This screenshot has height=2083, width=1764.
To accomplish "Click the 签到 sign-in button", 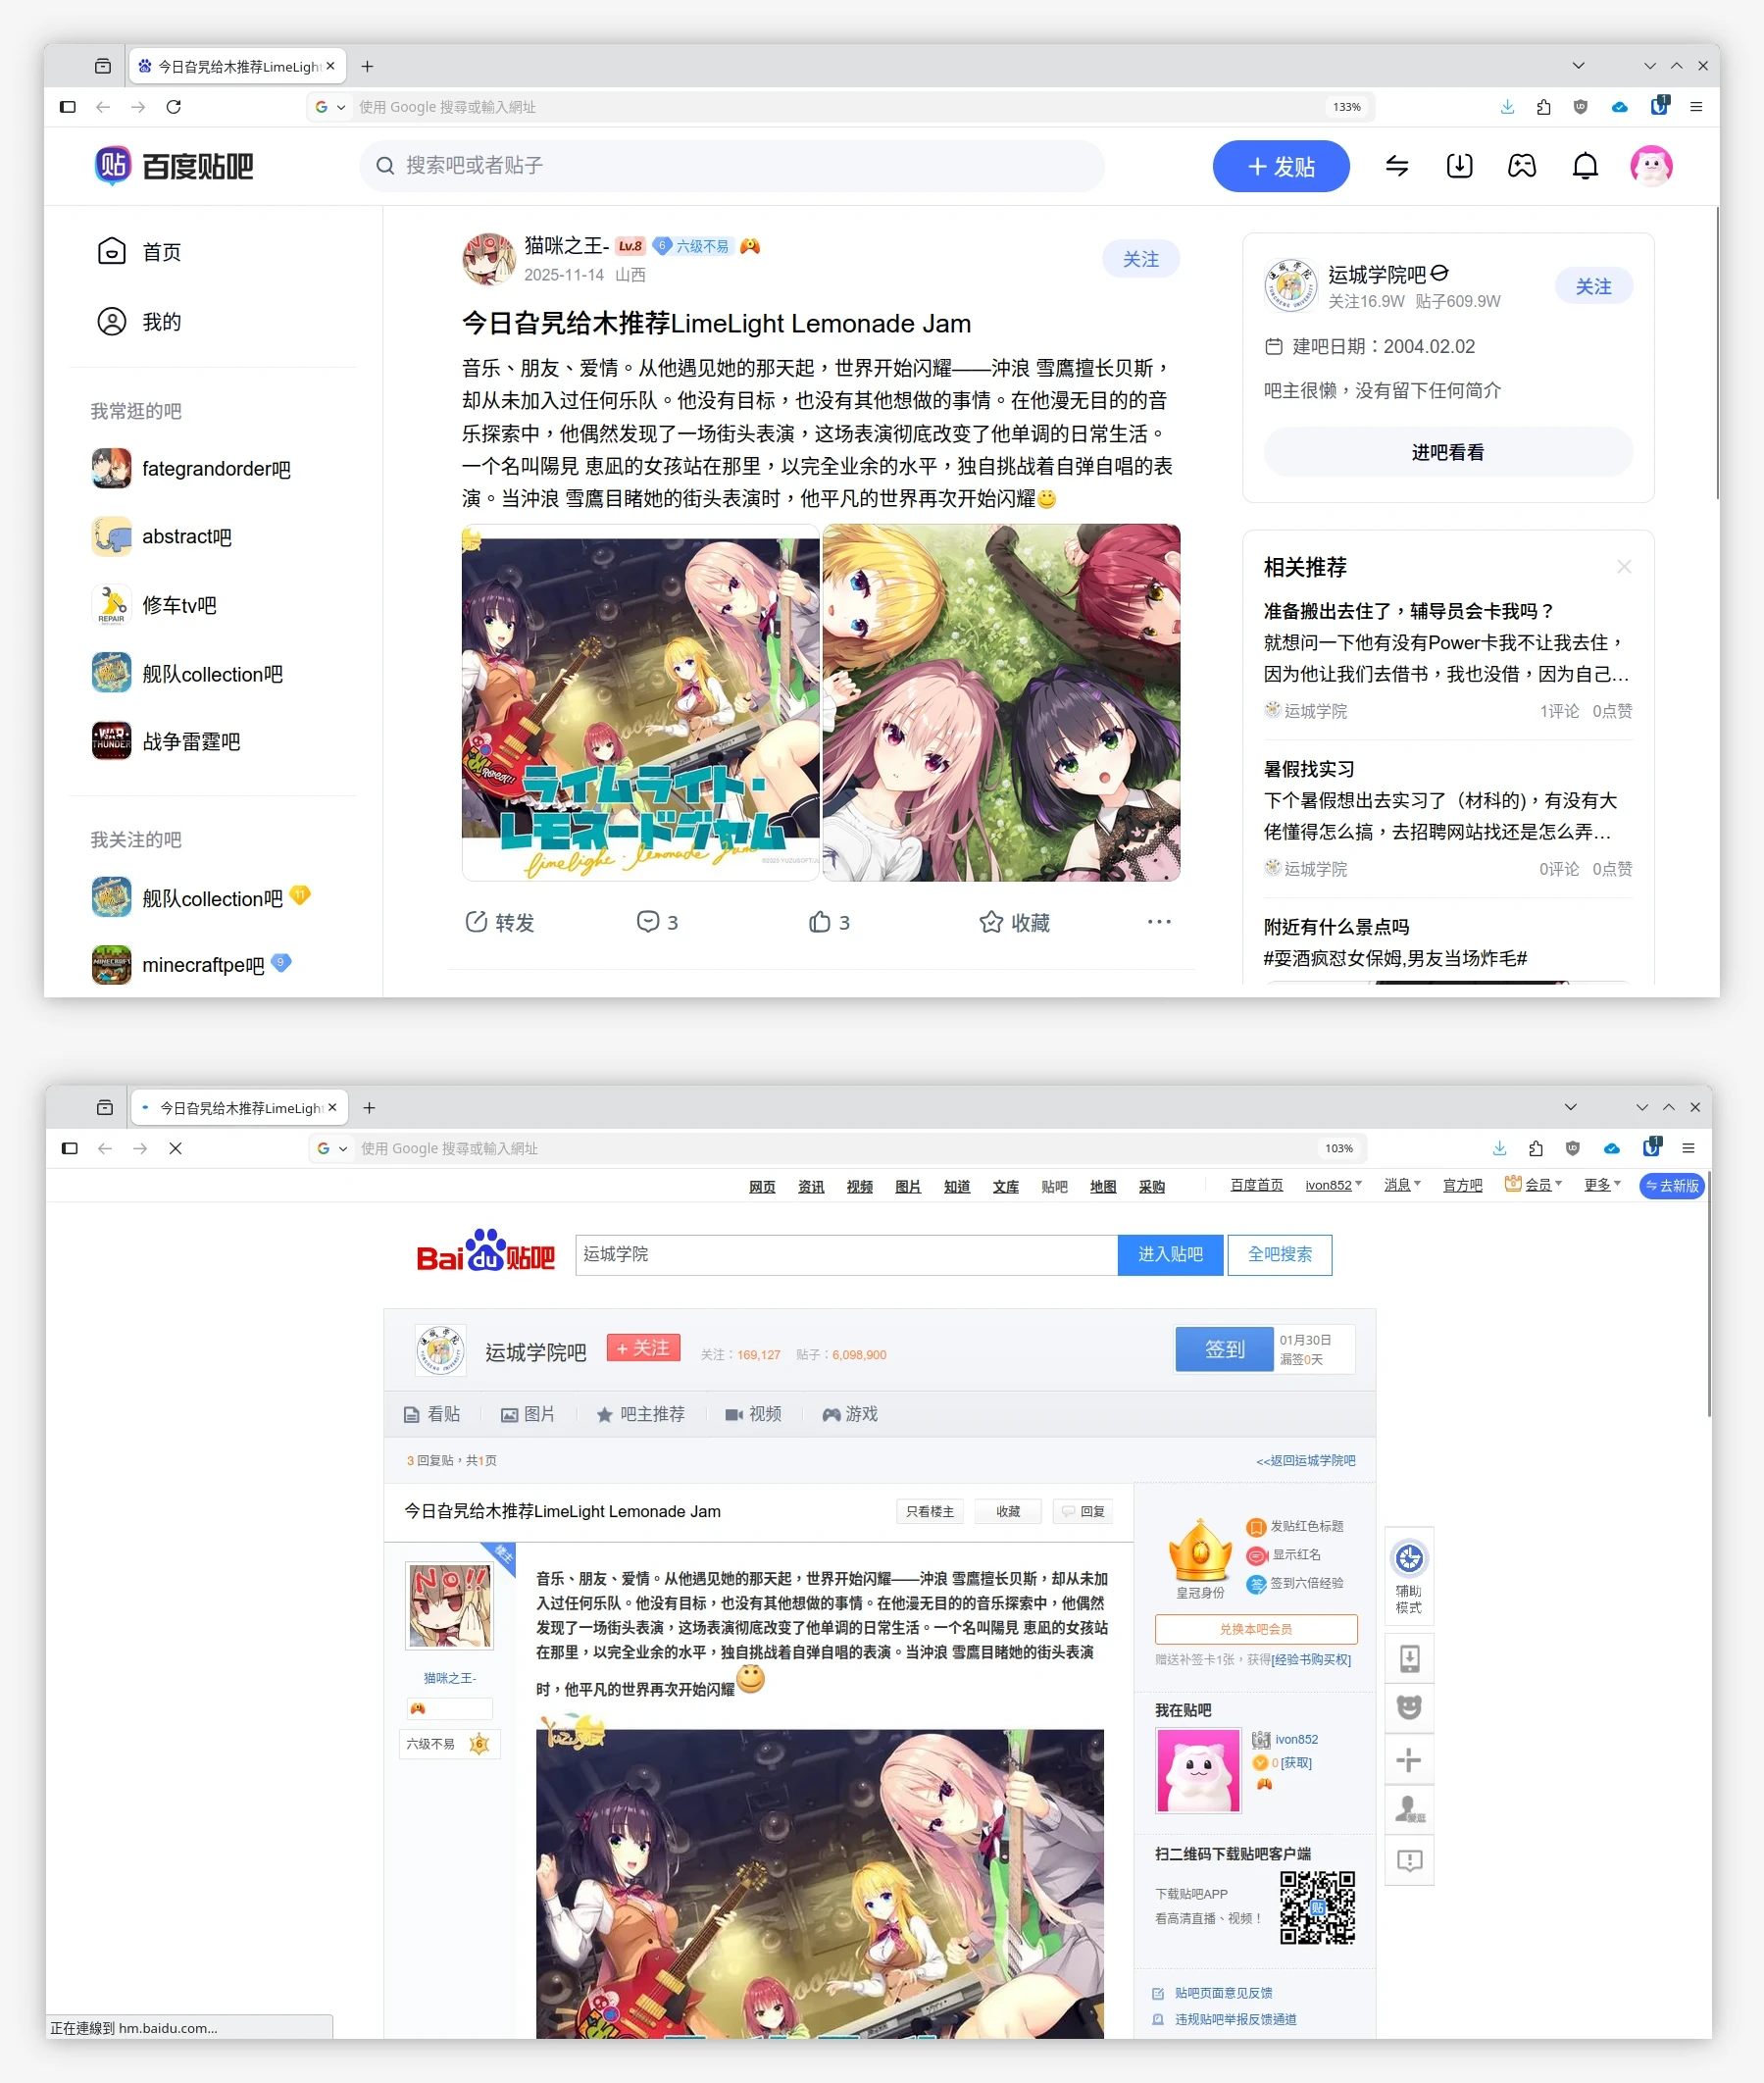I will coord(1223,1349).
